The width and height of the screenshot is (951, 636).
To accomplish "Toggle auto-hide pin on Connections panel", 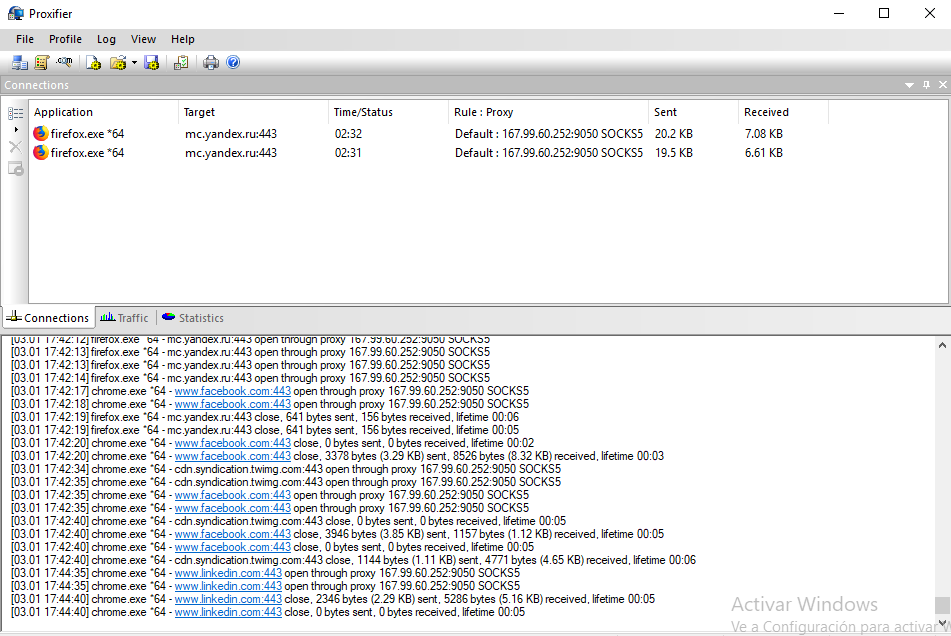I will coord(925,85).
